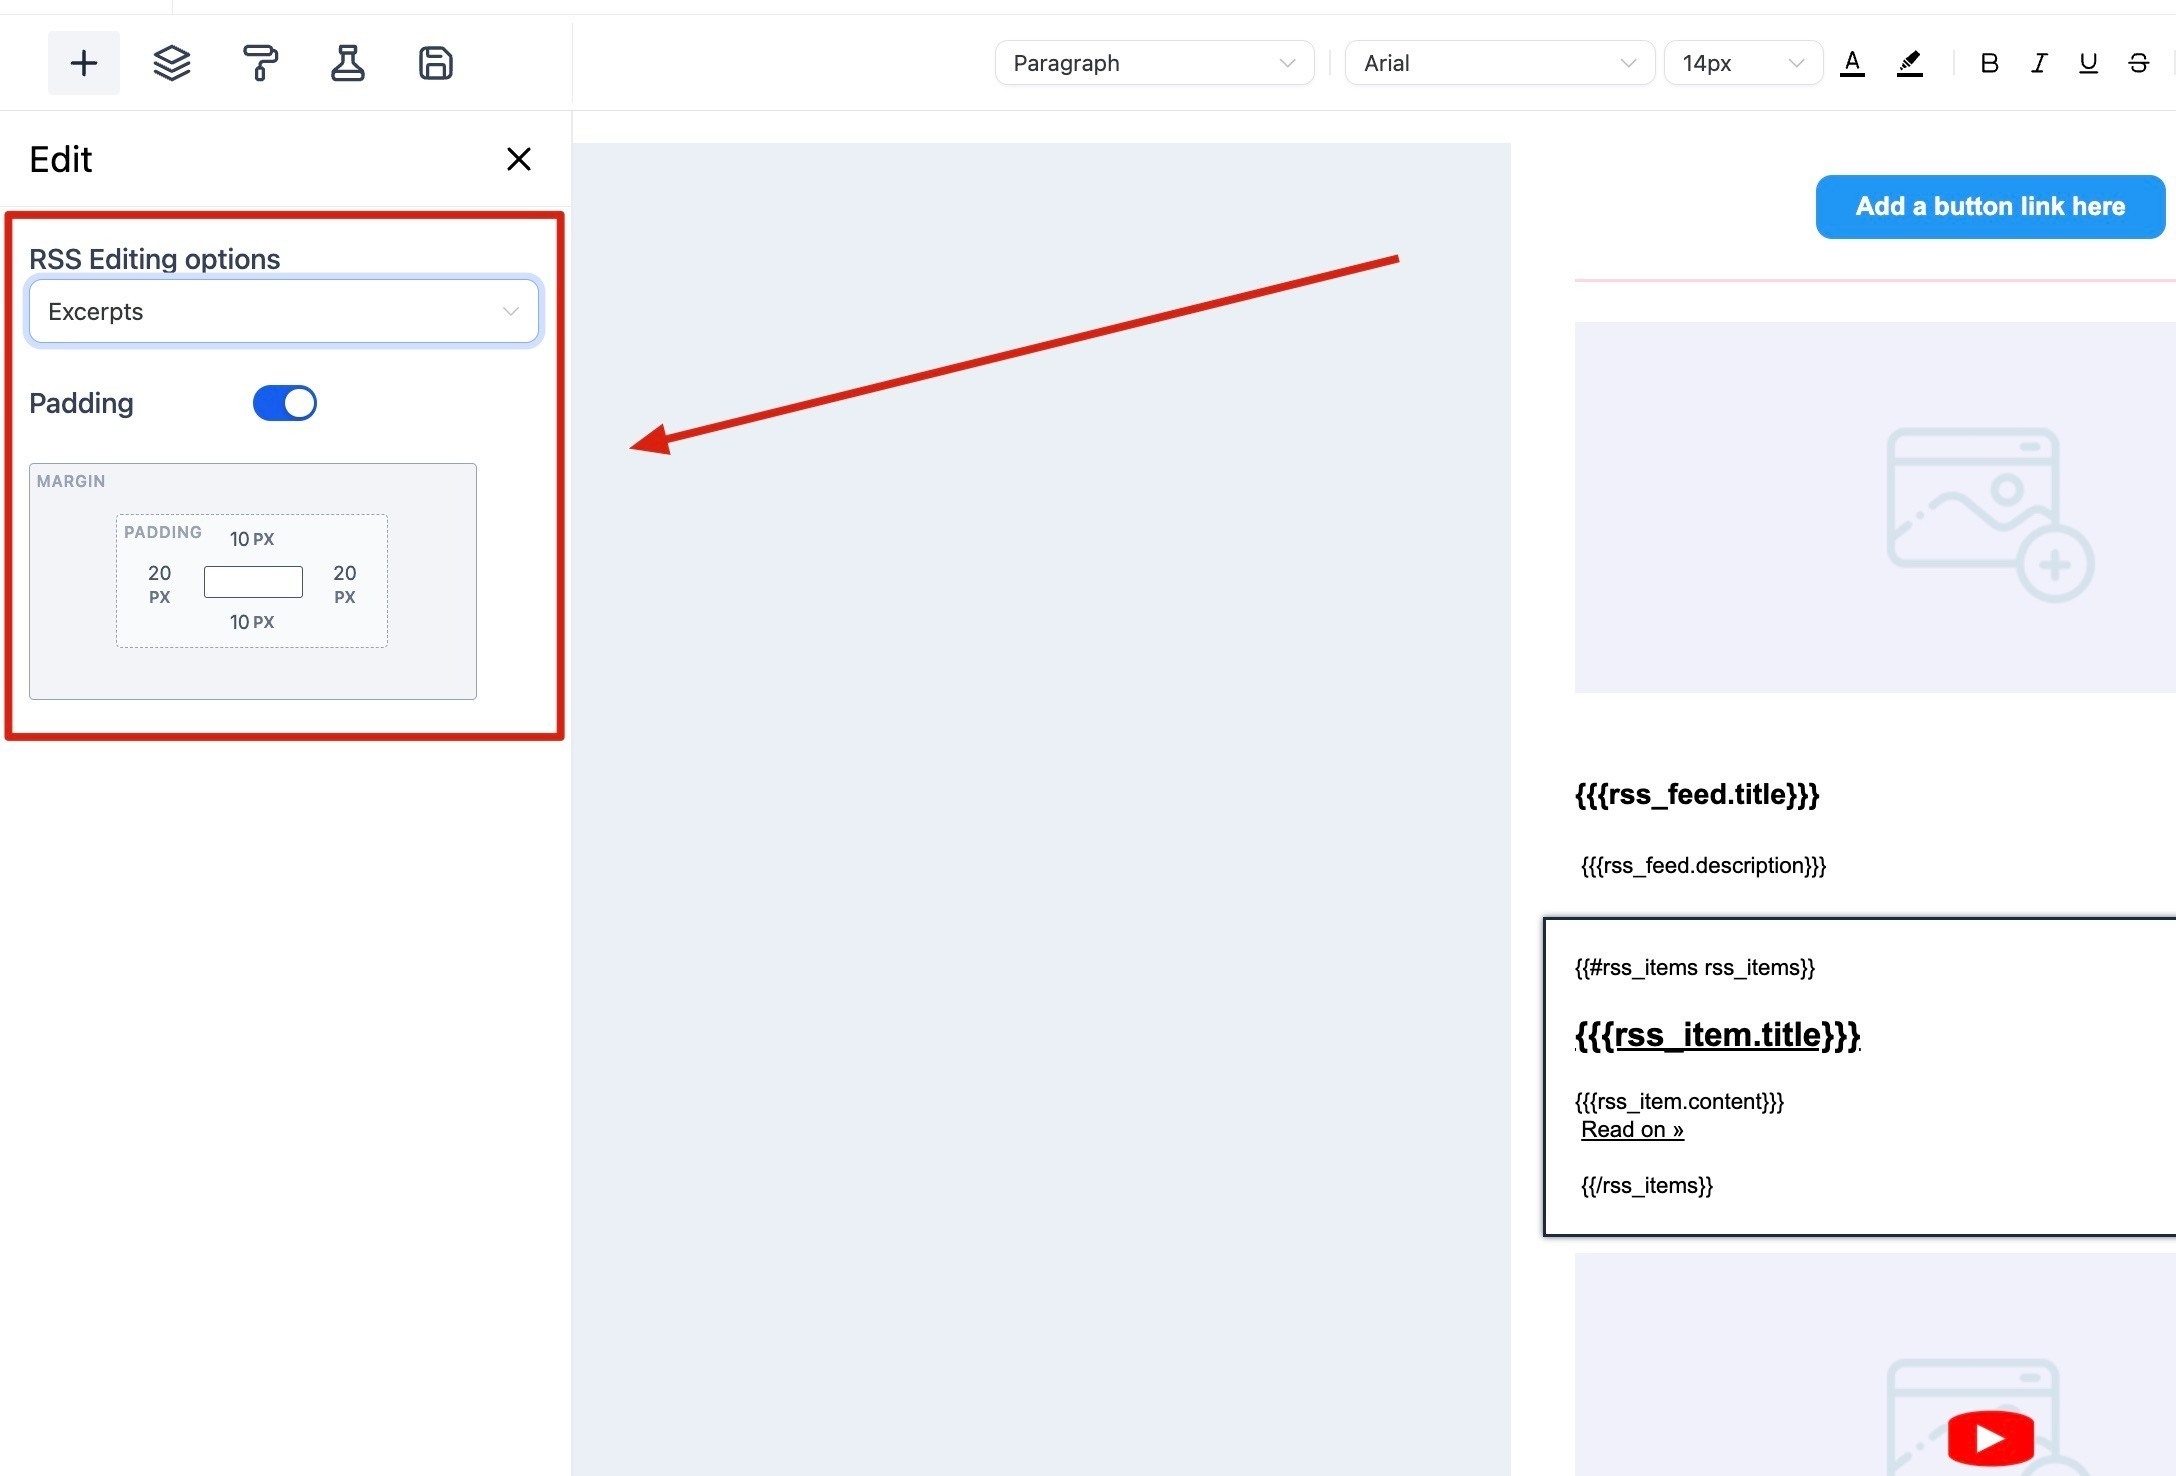Apply strikethrough formatting

pyautogui.click(x=2138, y=63)
